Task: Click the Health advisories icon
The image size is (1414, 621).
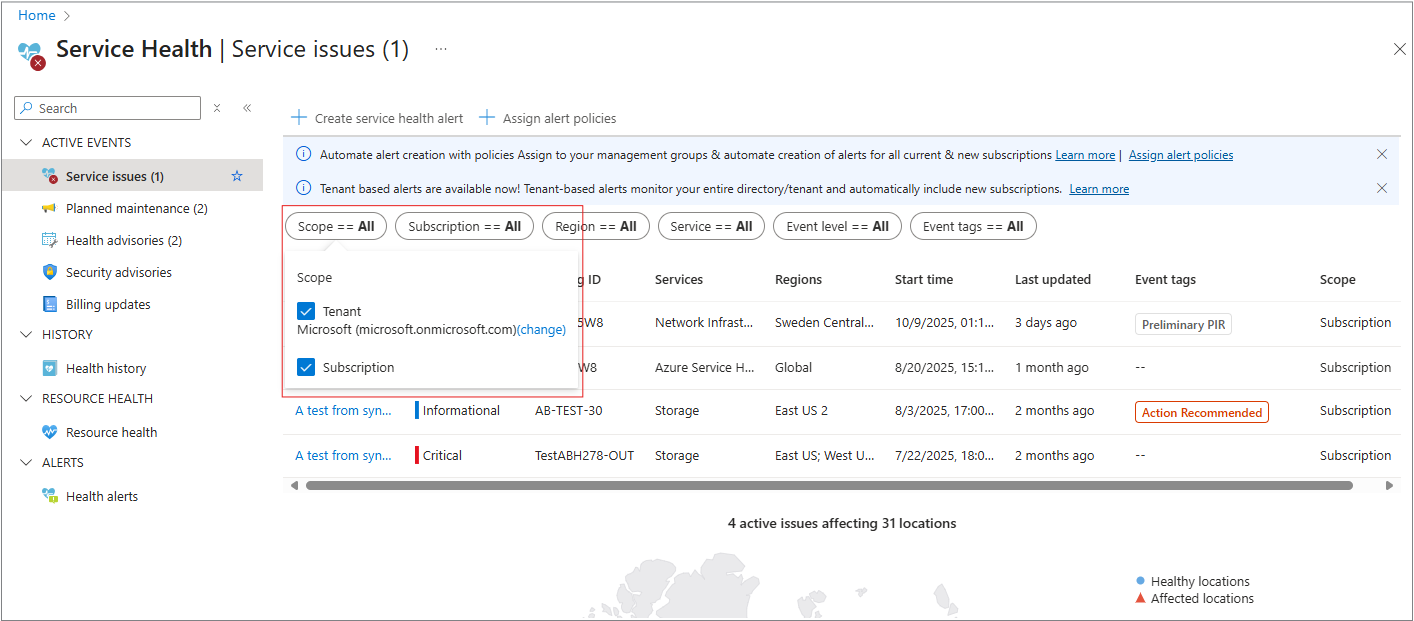Action: coord(50,240)
